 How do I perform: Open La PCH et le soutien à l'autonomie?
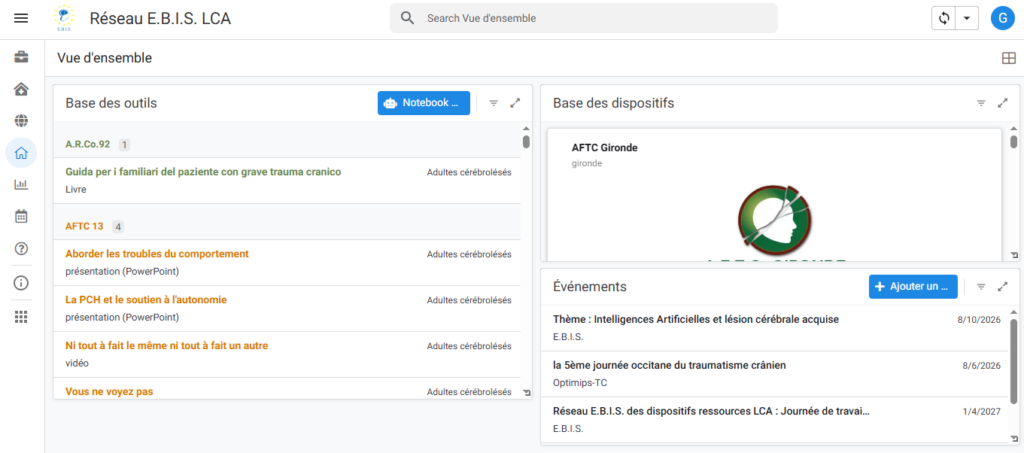tap(287, 308)
